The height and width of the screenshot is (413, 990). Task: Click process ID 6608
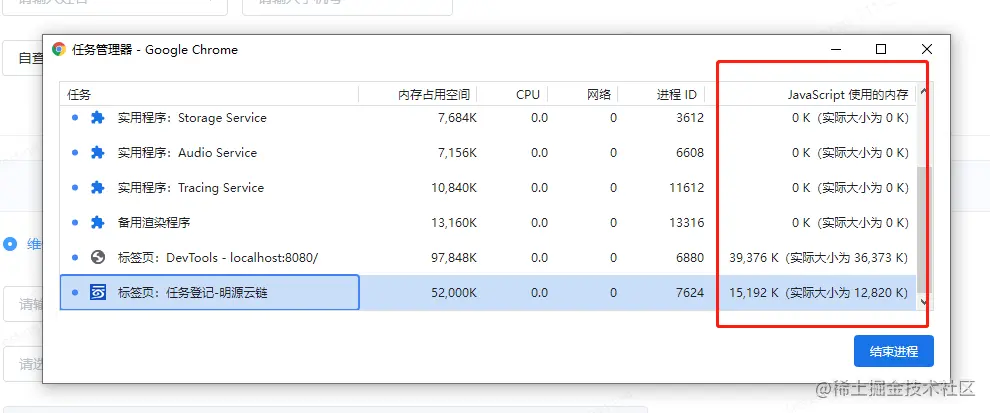(689, 152)
